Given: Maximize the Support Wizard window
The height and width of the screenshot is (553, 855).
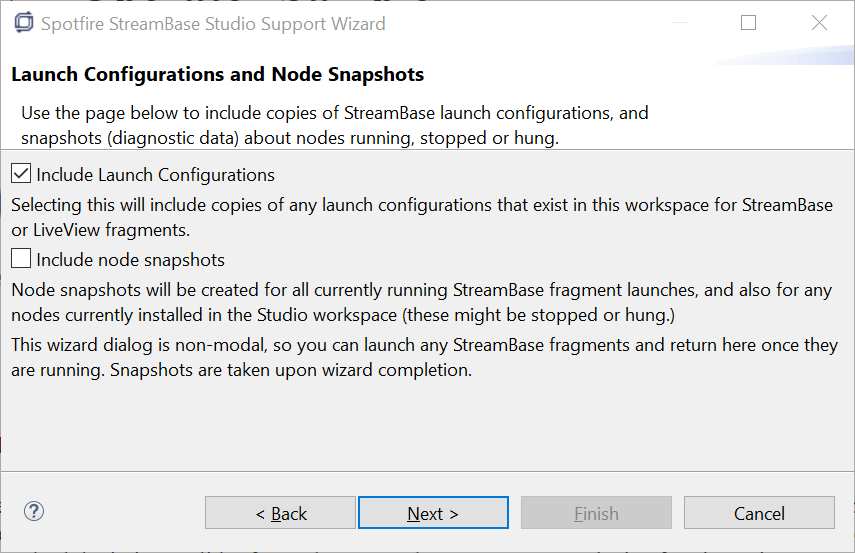Looking at the screenshot, I should point(748,23).
